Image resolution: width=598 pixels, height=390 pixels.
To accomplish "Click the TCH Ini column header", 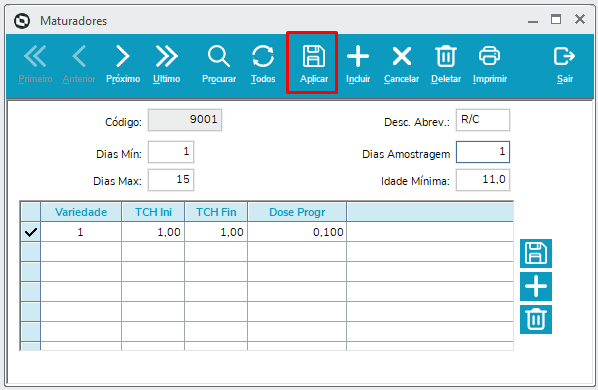I will 153,212.
